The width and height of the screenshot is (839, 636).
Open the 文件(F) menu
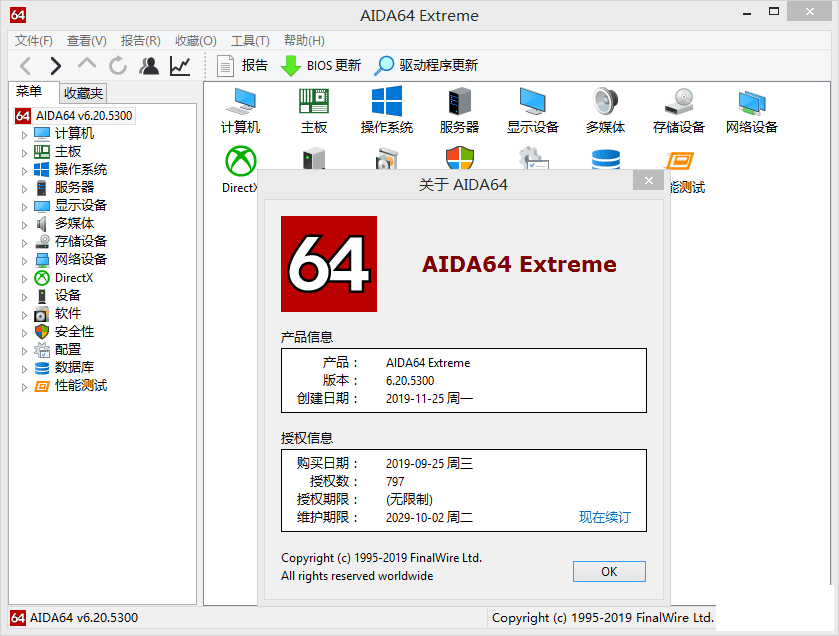coord(33,41)
